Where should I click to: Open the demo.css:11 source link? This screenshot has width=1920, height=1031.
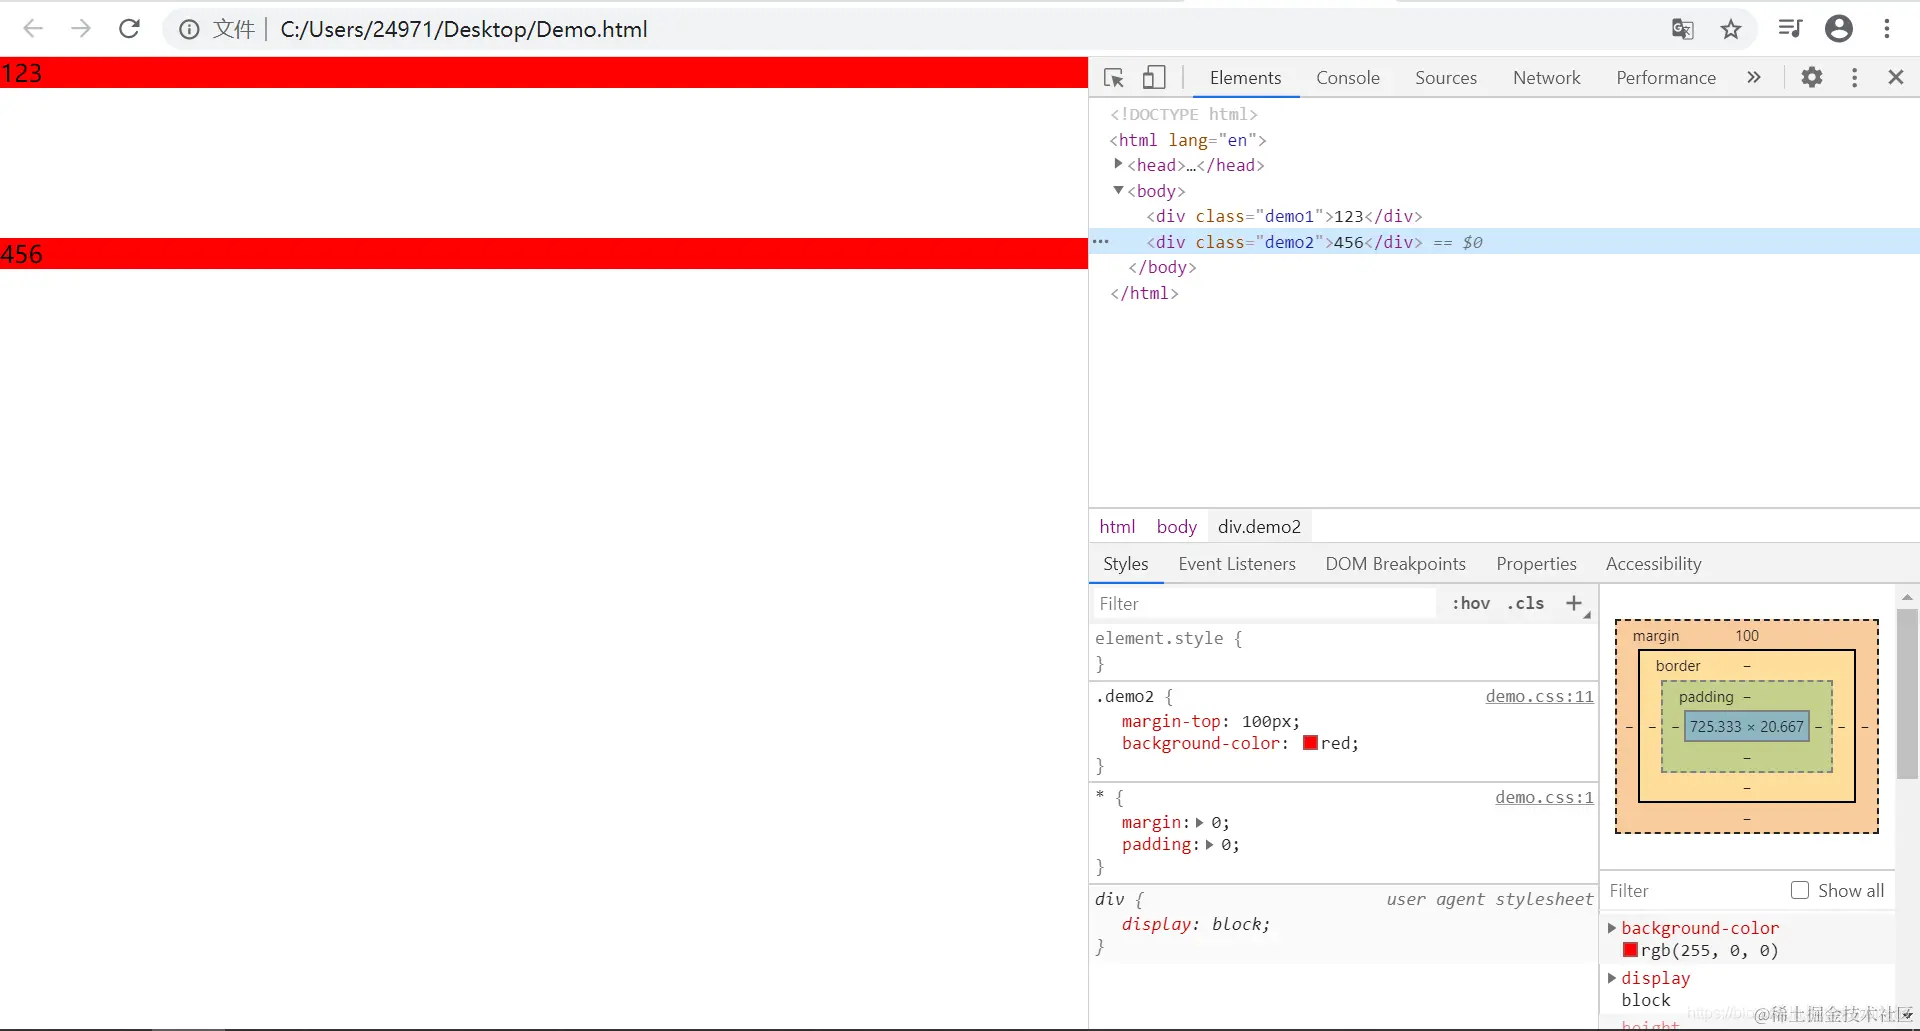tap(1539, 696)
